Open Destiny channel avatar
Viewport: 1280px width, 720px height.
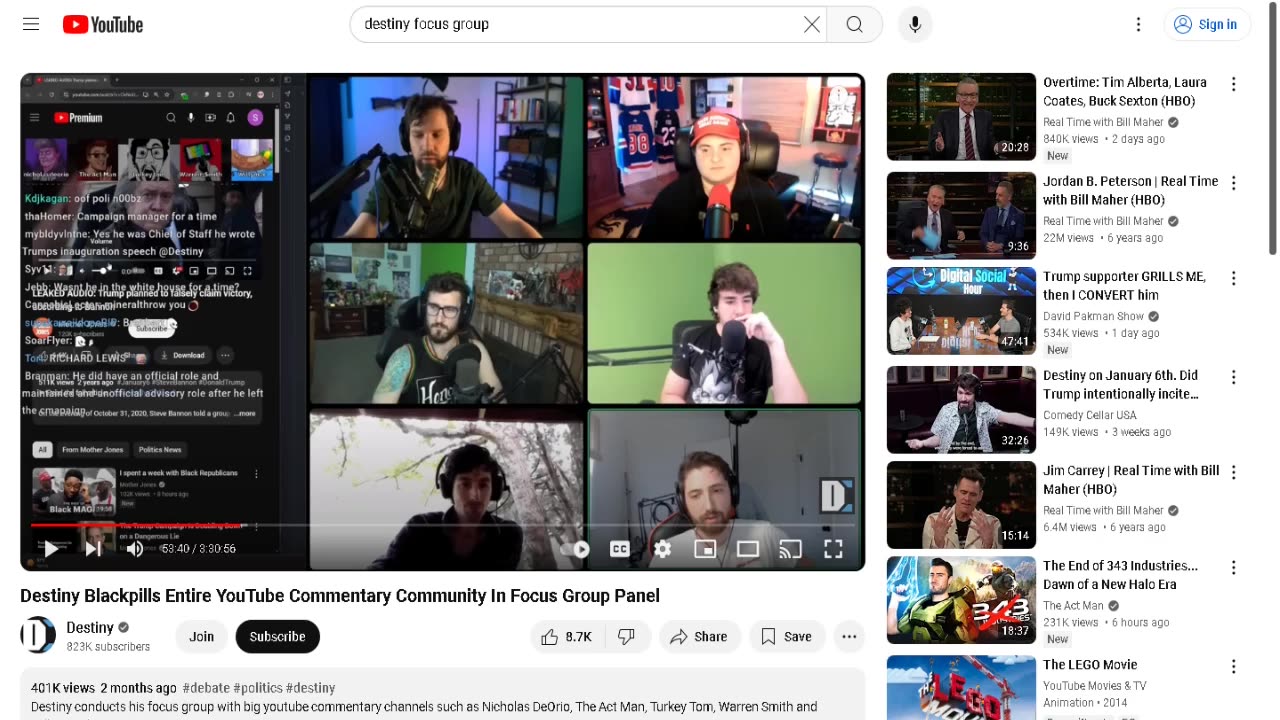pyautogui.click(x=38, y=636)
